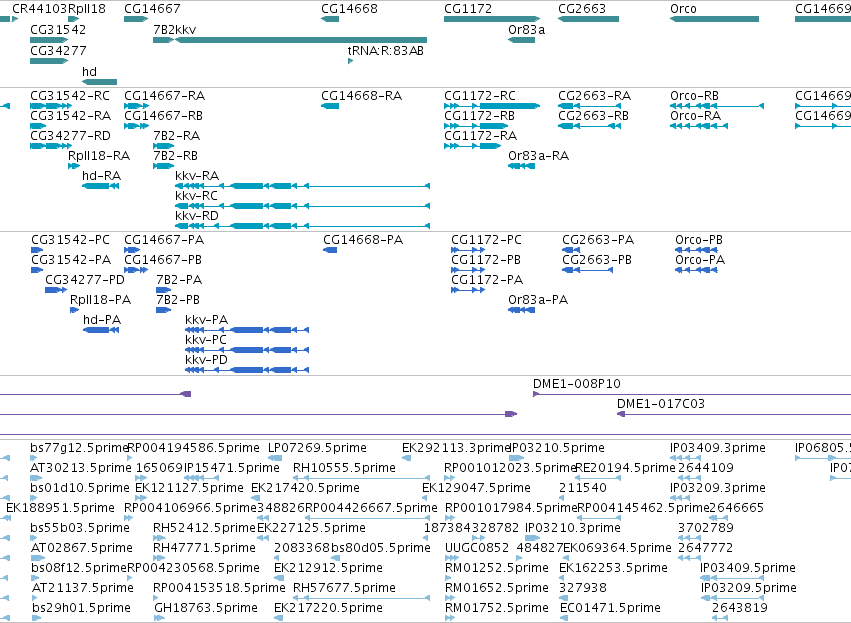Click the CG14667-PB protein label
The height and width of the screenshot is (623, 851).
pos(163,260)
